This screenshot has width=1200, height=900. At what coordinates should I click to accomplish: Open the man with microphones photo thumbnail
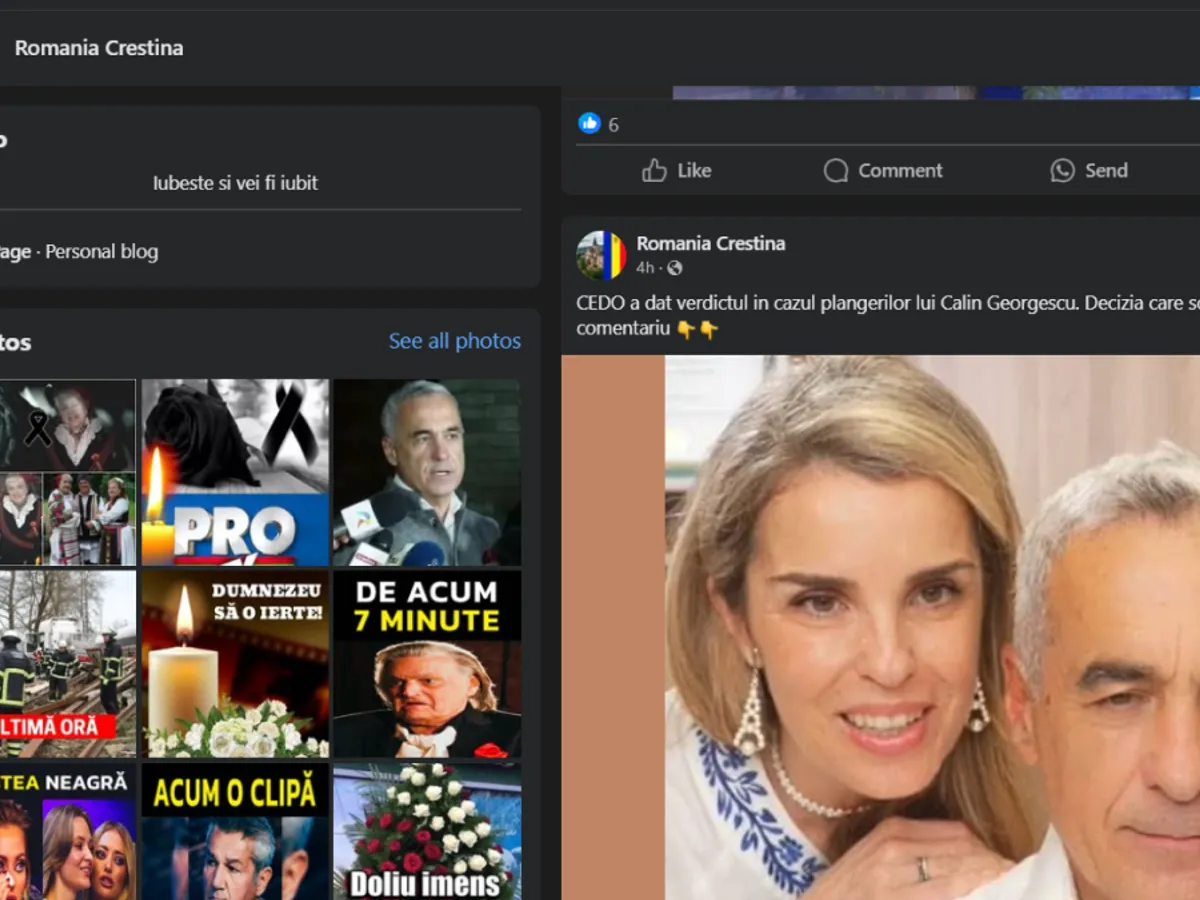[427, 472]
